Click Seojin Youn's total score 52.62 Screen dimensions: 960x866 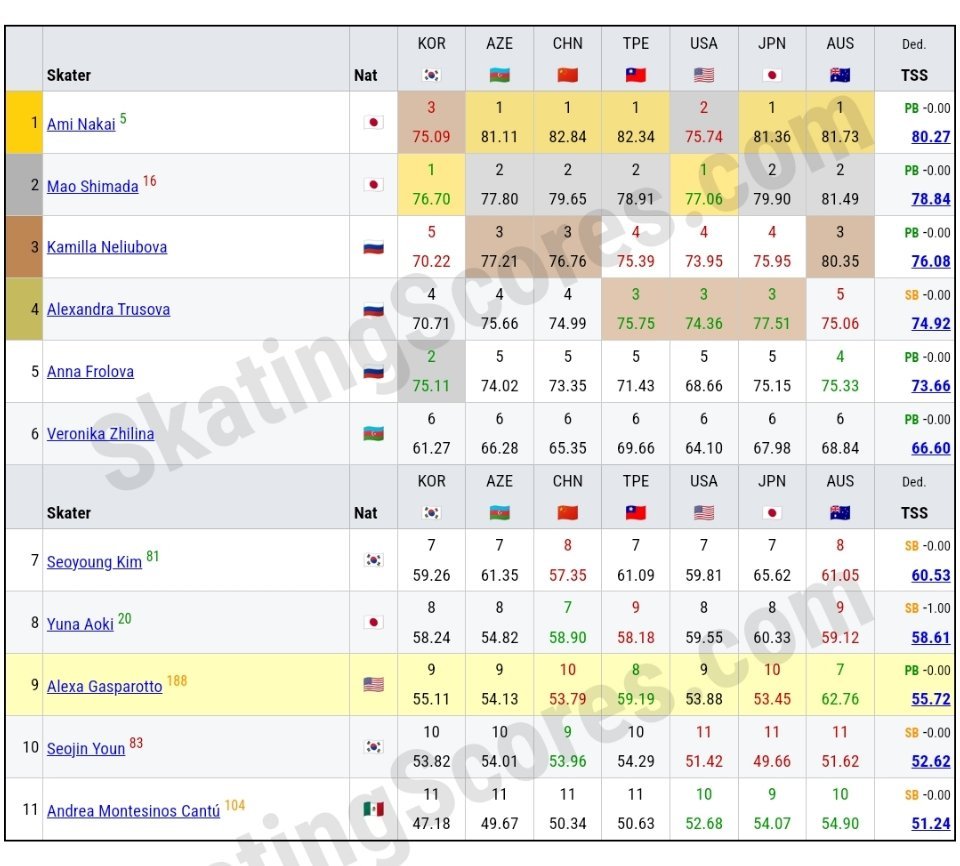click(931, 761)
